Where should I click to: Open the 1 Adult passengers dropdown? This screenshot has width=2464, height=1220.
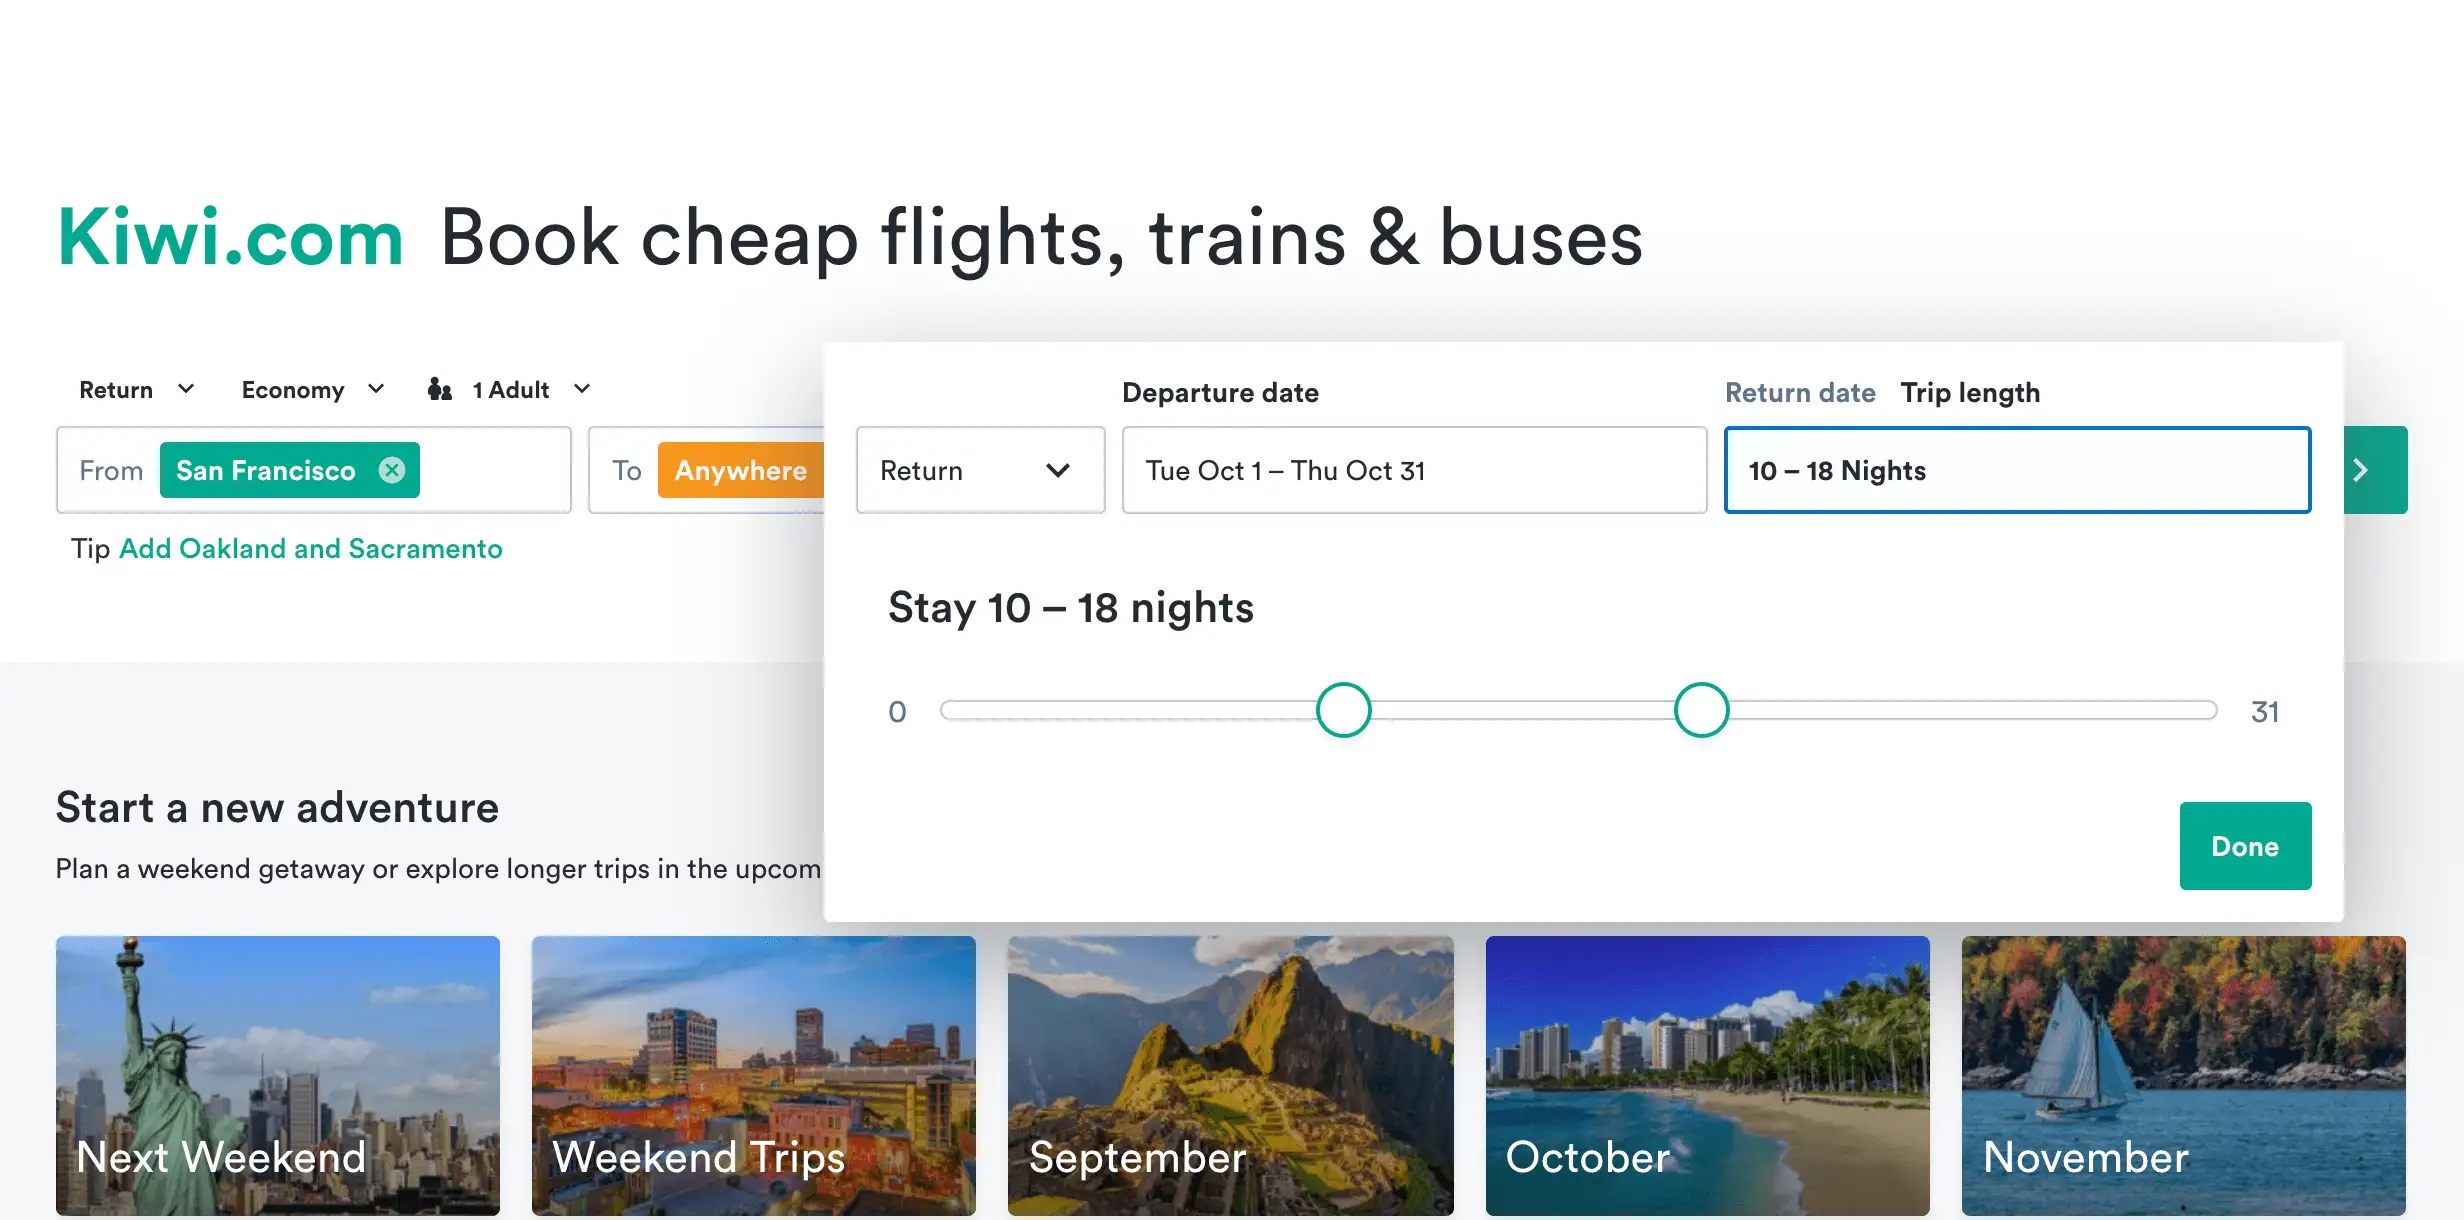[530, 389]
